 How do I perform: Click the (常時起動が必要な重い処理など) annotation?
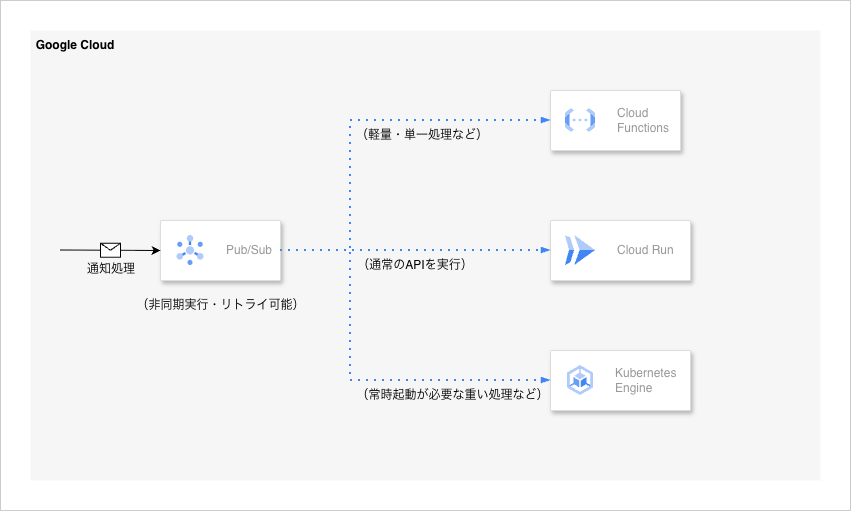point(451,395)
